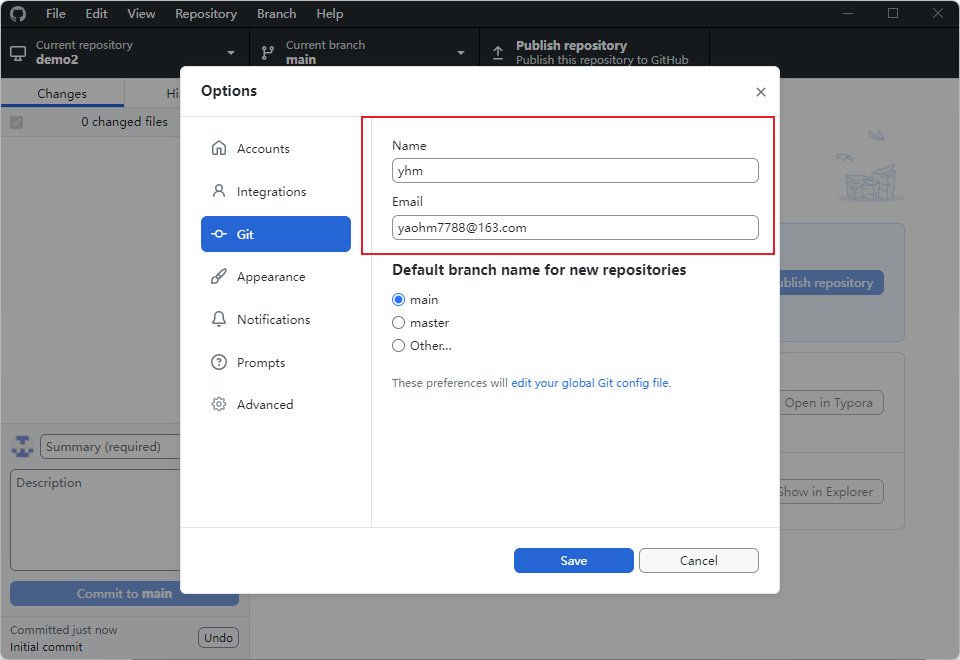The height and width of the screenshot is (660, 960).
Task: Click the GitHub logo in title bar
Action: pyautogui.click(x=18, y=14)
